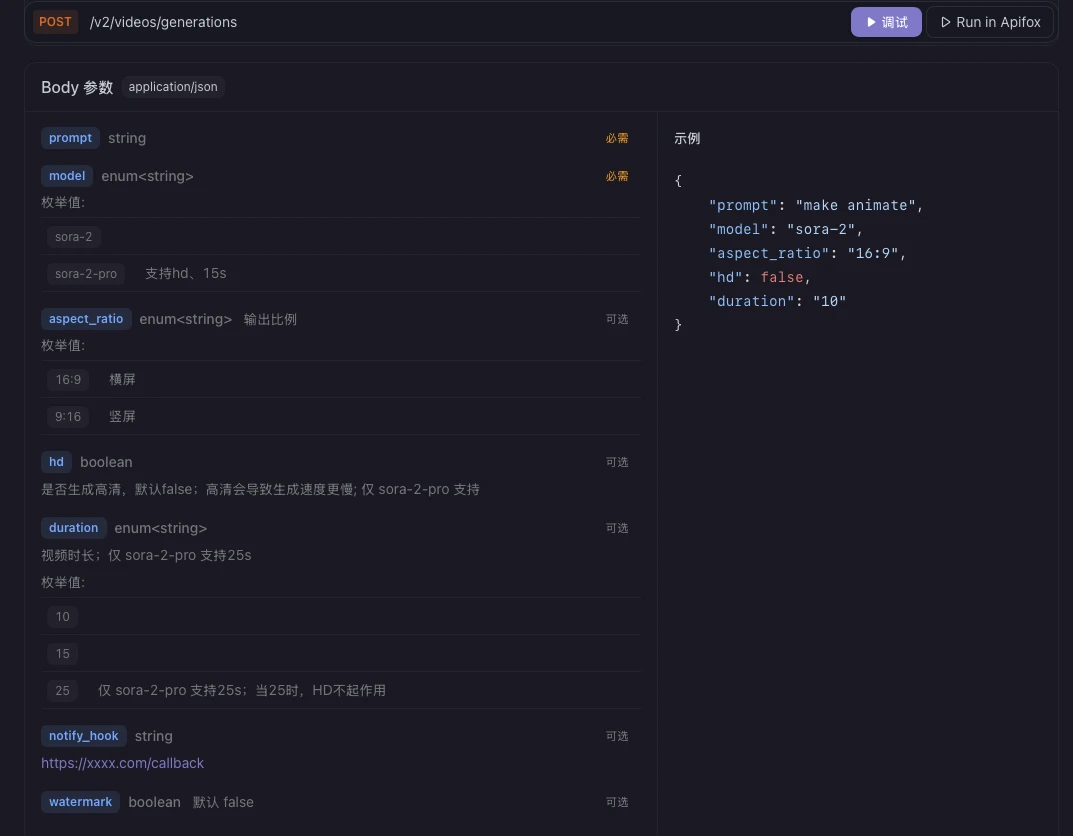
Task: Click the application/json content type badge
Action: click(173, 87)
